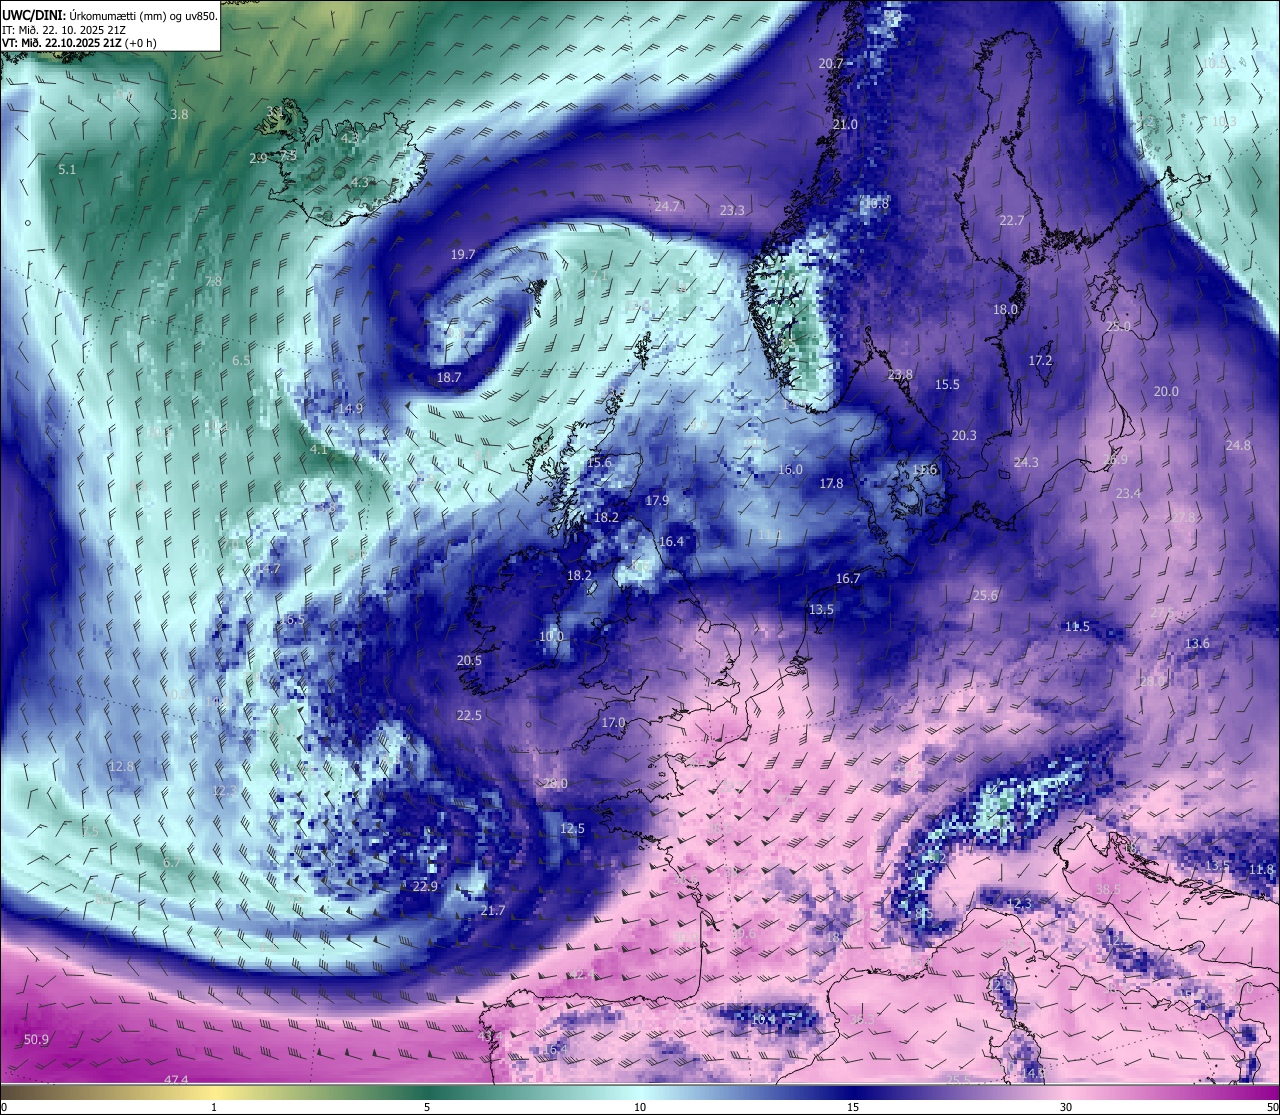The width and height of the screenshot is (1280, 1115).
Task: Click the map value 22.5
Action: 469,716
